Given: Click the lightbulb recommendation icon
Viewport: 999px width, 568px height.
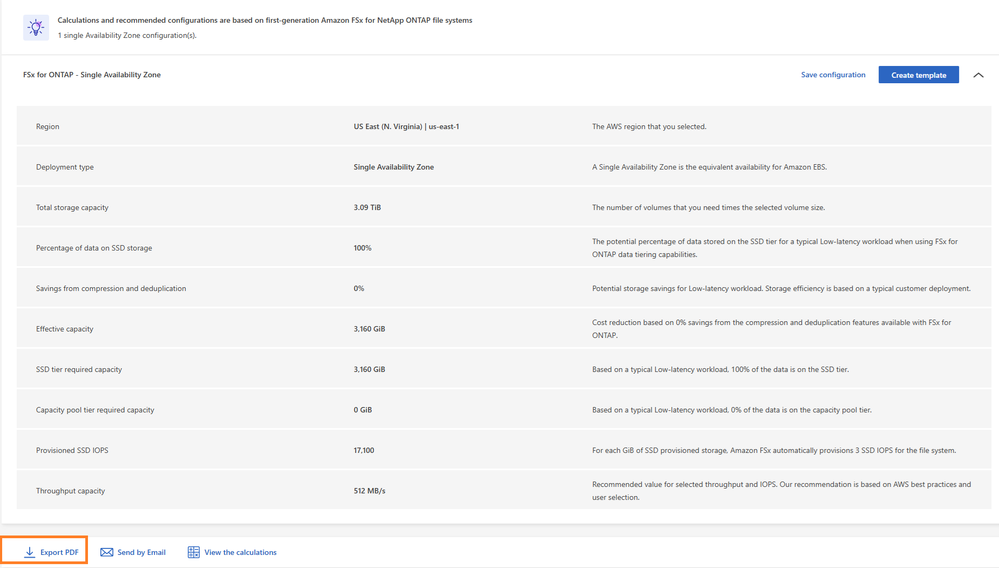Looking at the screenshot, I should coord(36,28).
